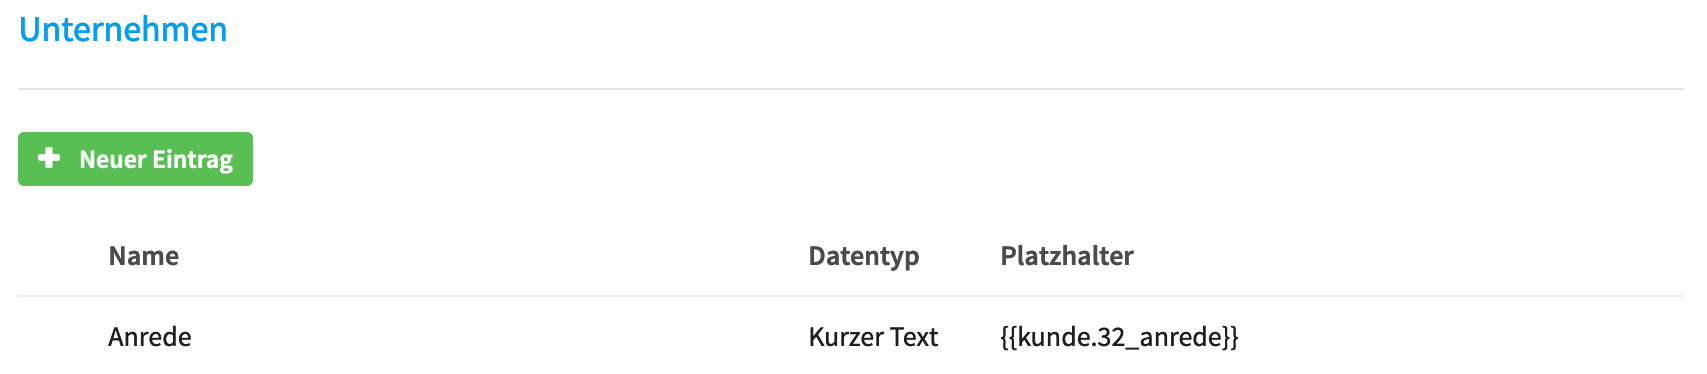Viewport: 1707px width, 374px height.
Task: Click the empty cell left of Anrede
Action: point(58,337)
